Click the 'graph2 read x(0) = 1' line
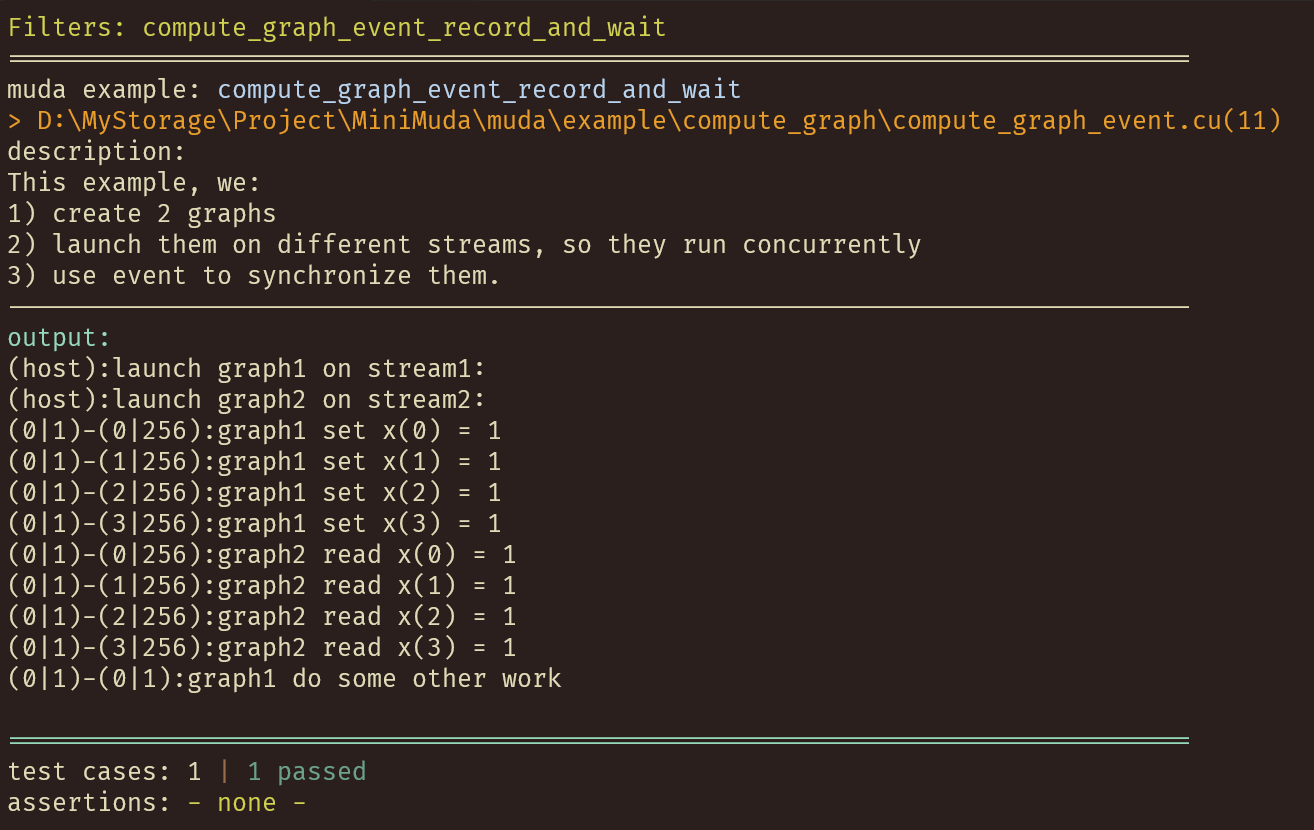The width and height of the screenshot is (1314, 830). pyautogui.click(x=262, y=555)
